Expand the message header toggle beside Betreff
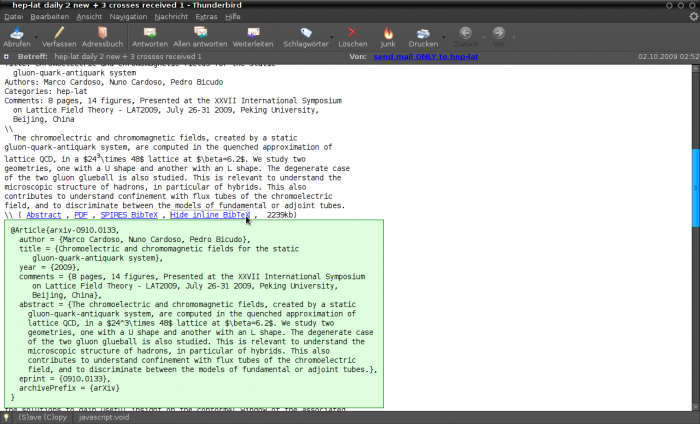This screenshot has height=424, width=700. [6, 57]
